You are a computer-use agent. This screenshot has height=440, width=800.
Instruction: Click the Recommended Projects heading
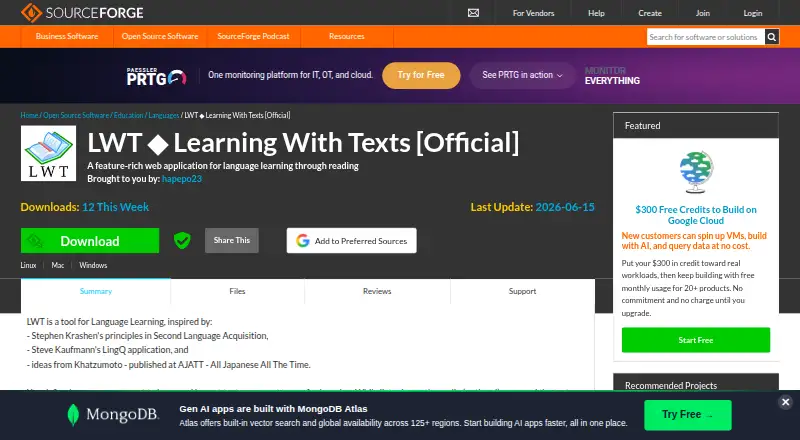[671, 385]
